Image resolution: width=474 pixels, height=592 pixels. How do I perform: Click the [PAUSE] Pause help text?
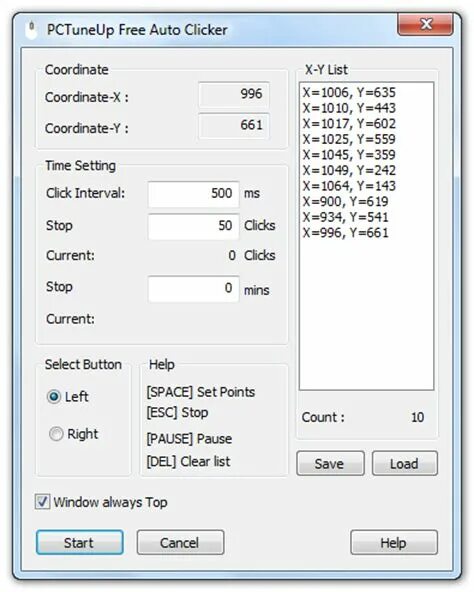(189, 439)
